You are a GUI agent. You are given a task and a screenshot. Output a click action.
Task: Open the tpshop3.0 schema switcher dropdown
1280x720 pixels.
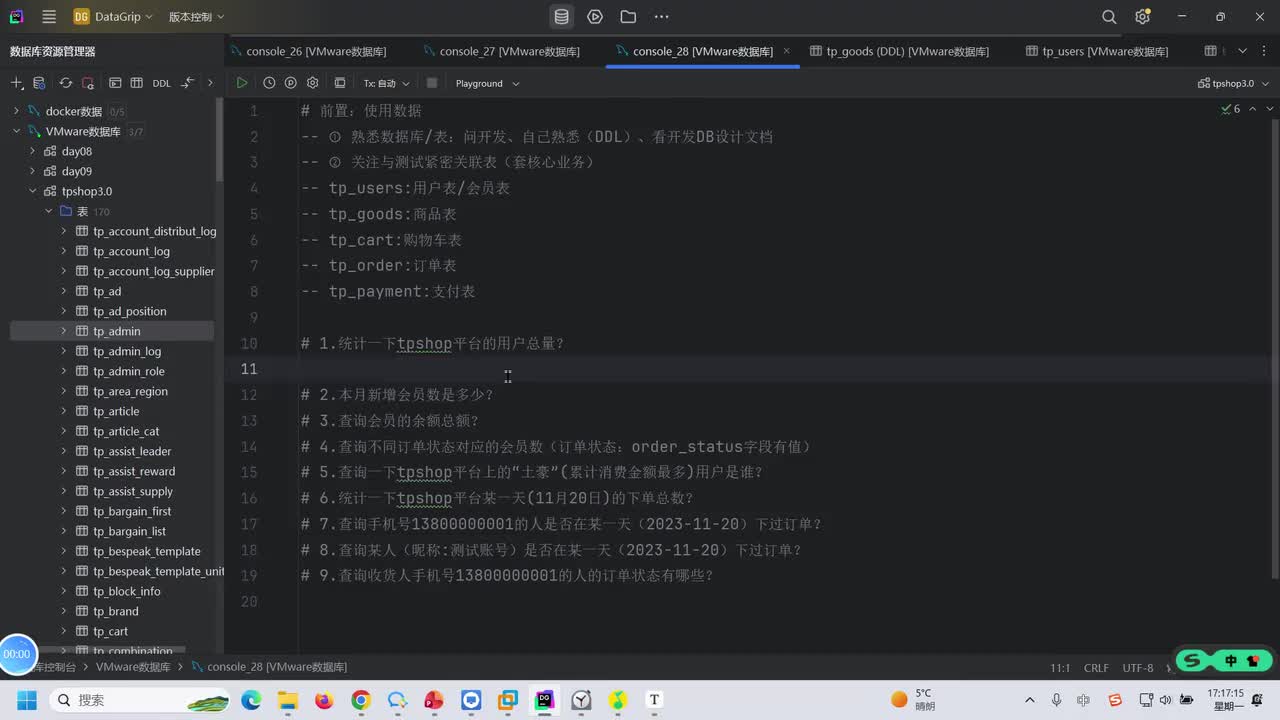point(1233,83)
